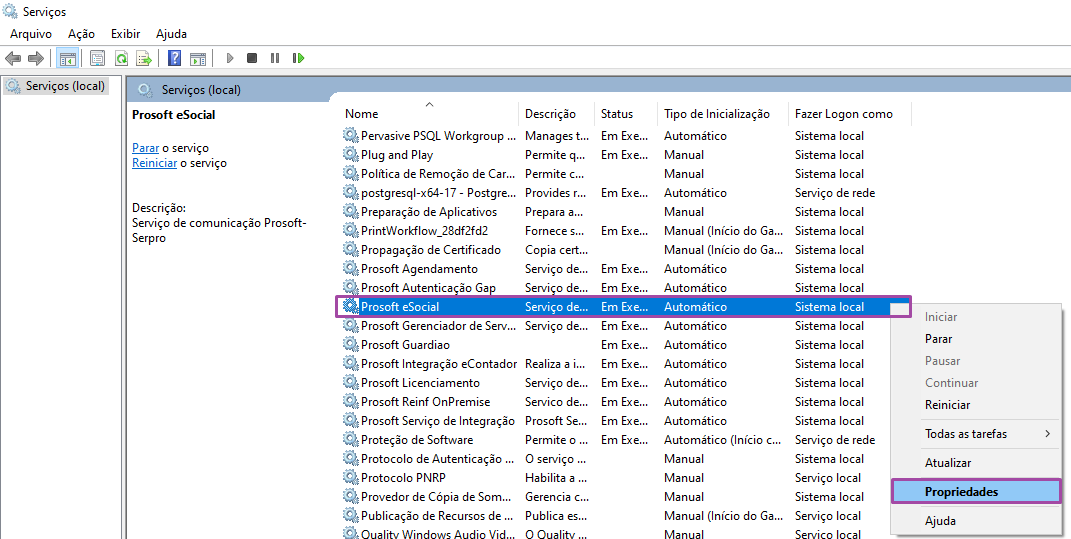
Task: Click the gear icon of postgresql-x64-17
Action: pyautogui.click(x=350, y=193)
